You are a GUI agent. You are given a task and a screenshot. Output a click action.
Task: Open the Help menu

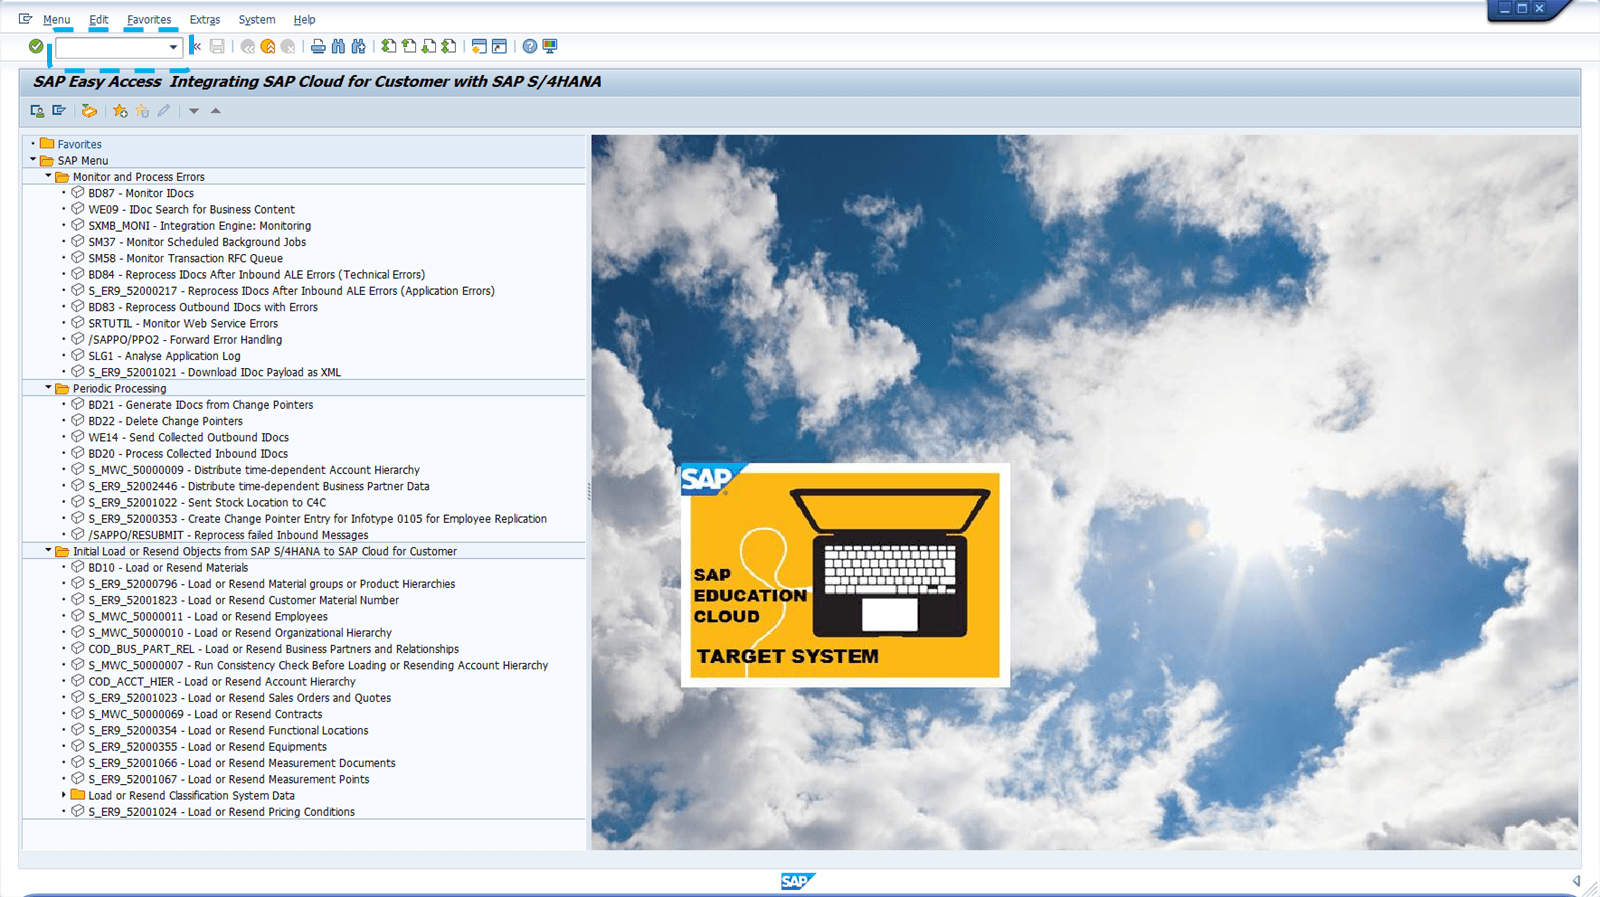(304, 19)
